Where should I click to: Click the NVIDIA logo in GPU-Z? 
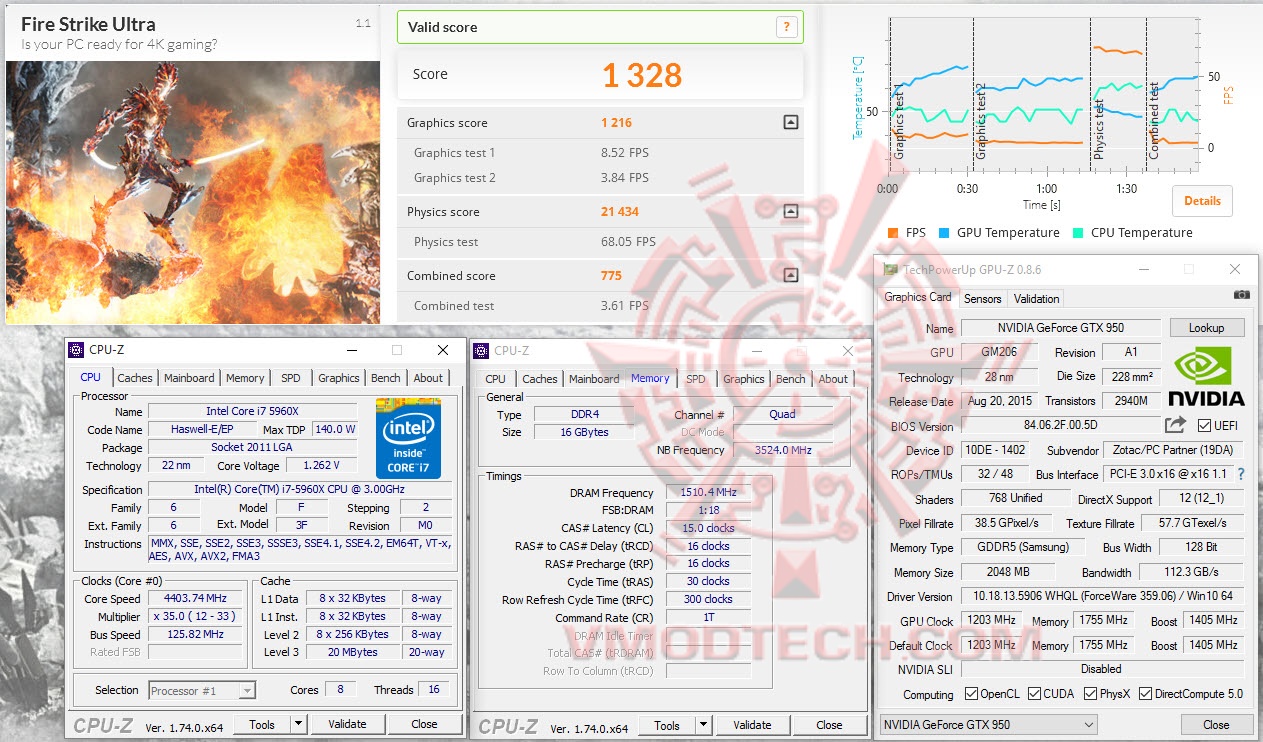pos(1207,376)
